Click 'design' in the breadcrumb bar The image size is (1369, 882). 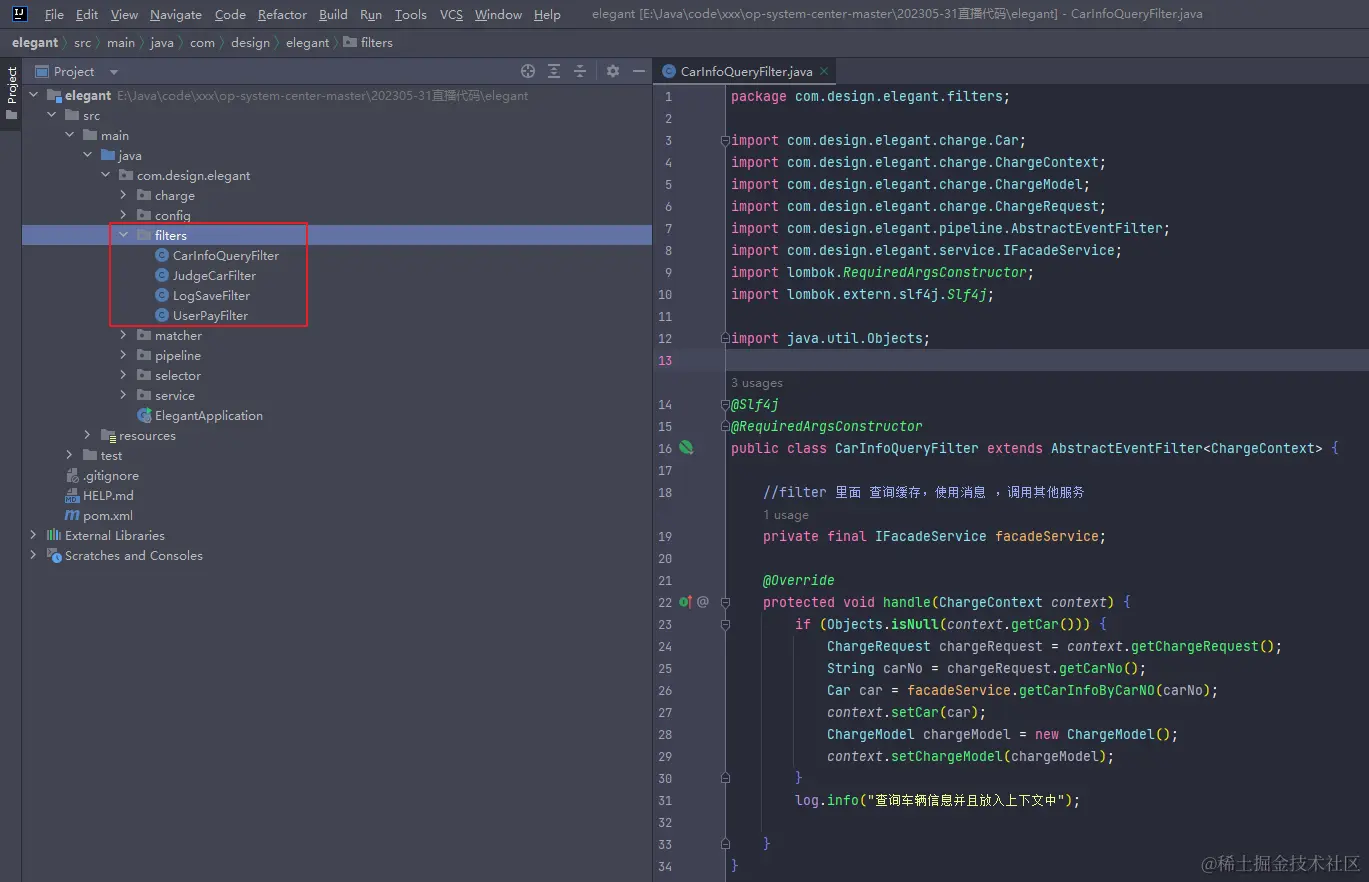coord(250,43)
